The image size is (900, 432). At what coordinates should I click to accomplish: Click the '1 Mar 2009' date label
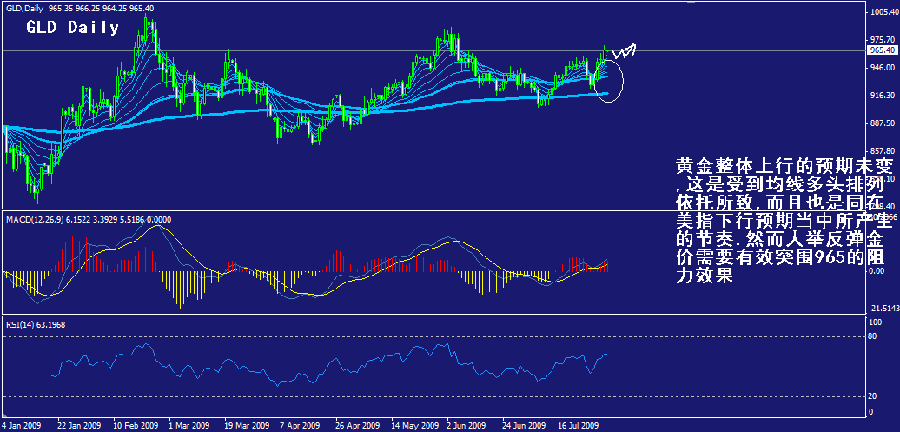pos(190,426)
